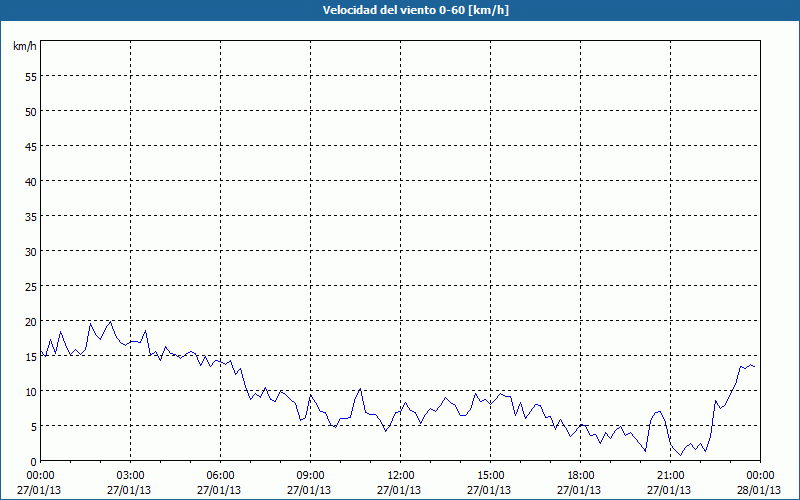This screenshot has width=800, height=500.
Task: Click the 09:00 time label
Action: tap(311, 476)
